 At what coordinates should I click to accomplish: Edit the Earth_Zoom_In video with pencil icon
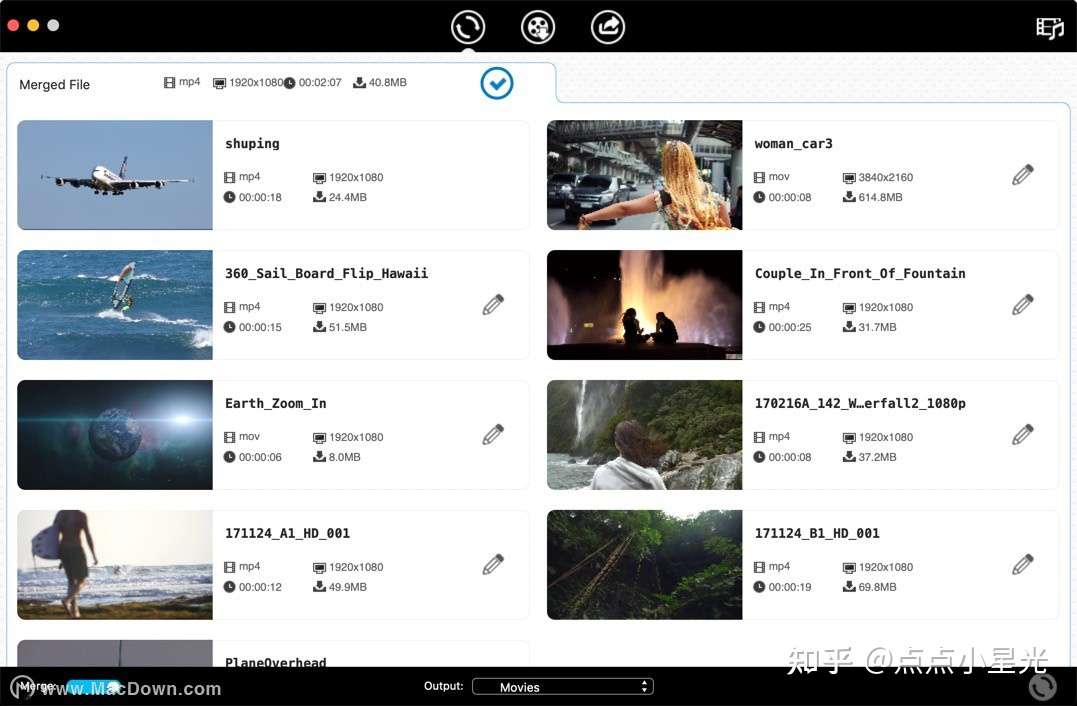(493, 435)
